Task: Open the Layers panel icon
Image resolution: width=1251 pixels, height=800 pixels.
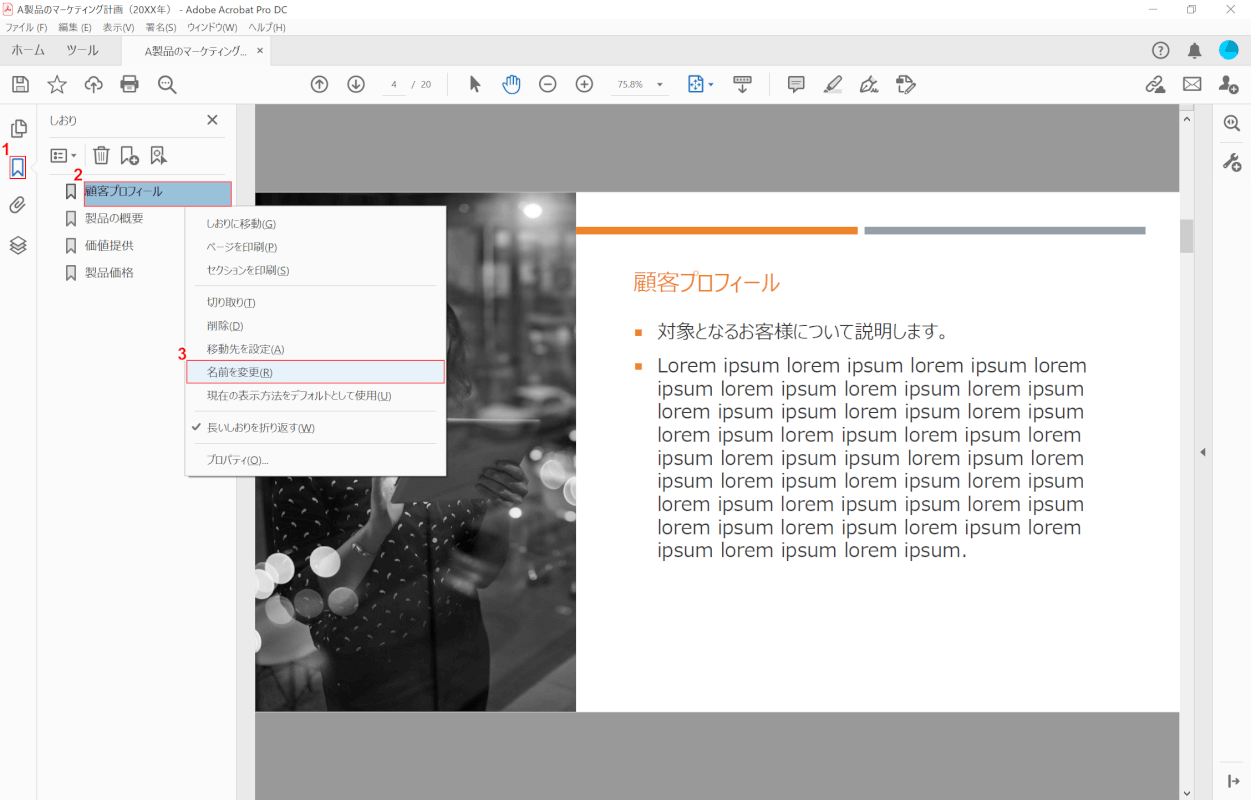Action: (18, 245)
